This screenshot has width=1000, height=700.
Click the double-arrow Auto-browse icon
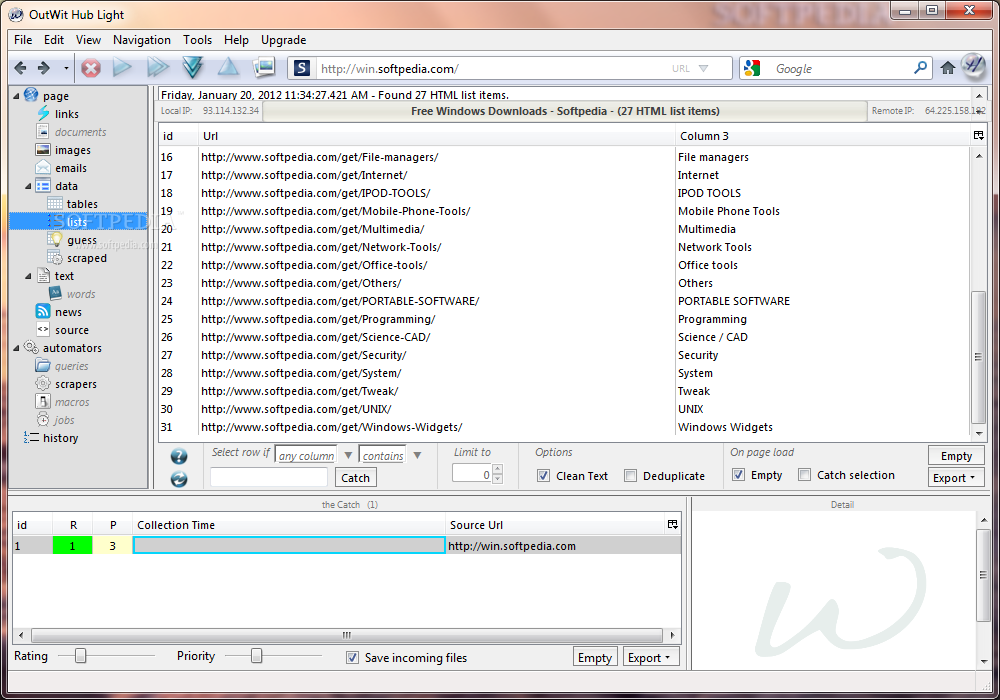pyautogui.click(x=158, y=67)
